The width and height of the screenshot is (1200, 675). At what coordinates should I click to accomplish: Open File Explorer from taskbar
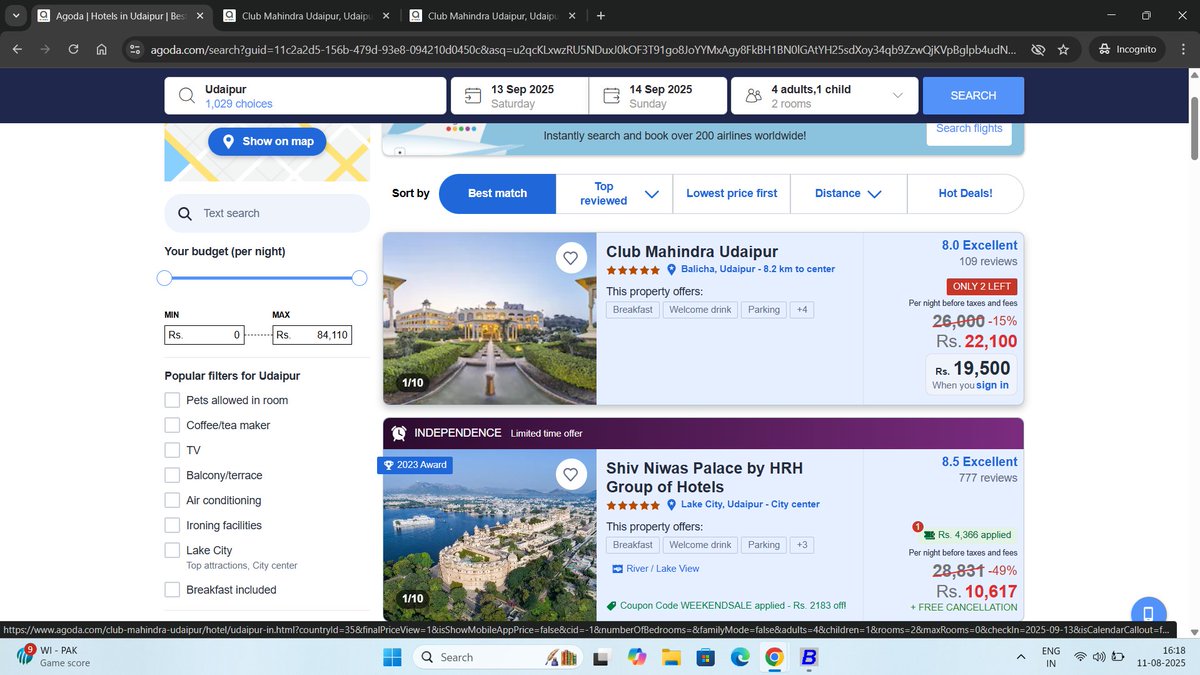coord(670,657)
